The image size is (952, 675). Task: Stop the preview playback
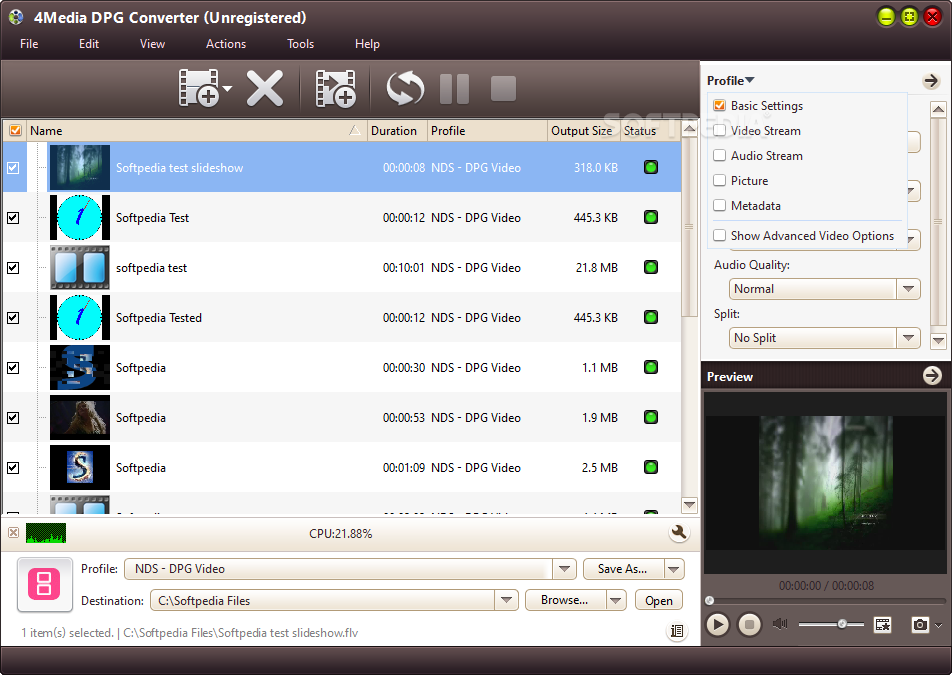coord(749,624)
